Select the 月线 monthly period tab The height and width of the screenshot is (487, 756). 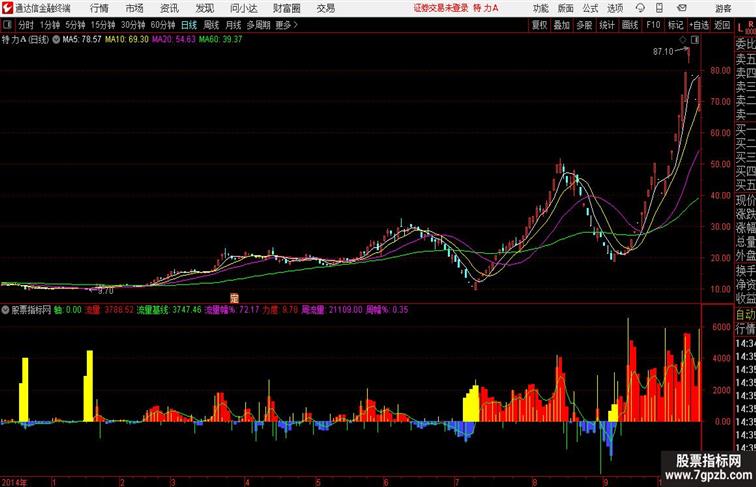pos(233,25)
